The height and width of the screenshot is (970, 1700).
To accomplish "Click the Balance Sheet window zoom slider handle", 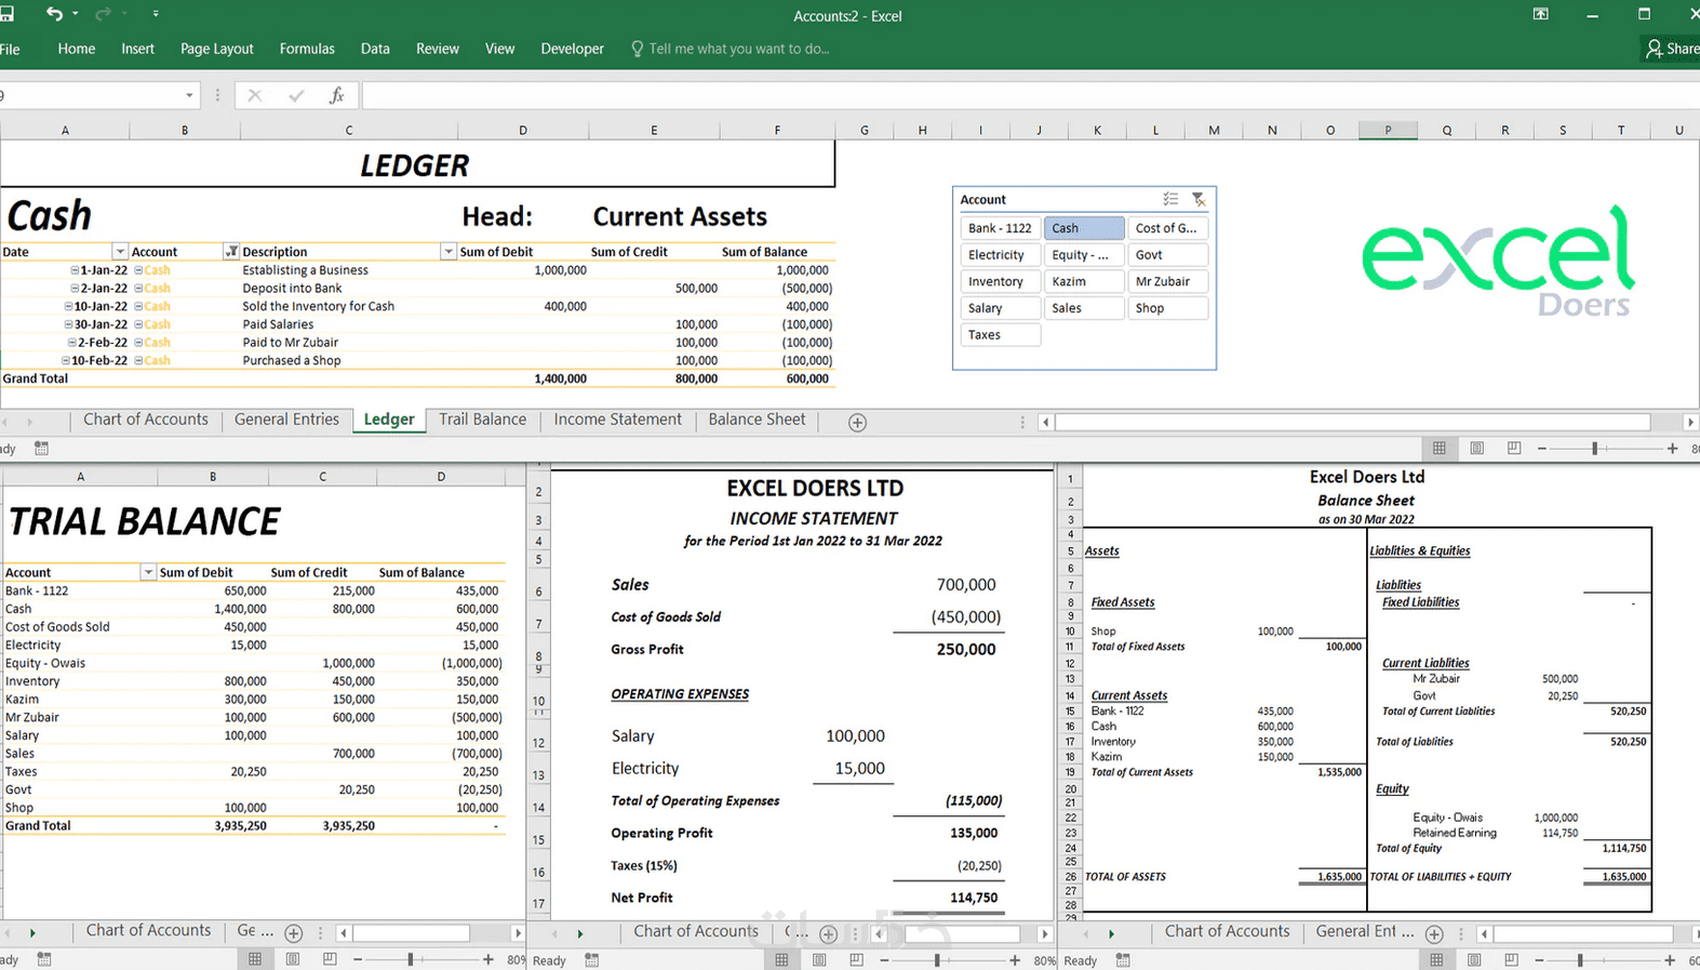I will (x=1580, y=961).
